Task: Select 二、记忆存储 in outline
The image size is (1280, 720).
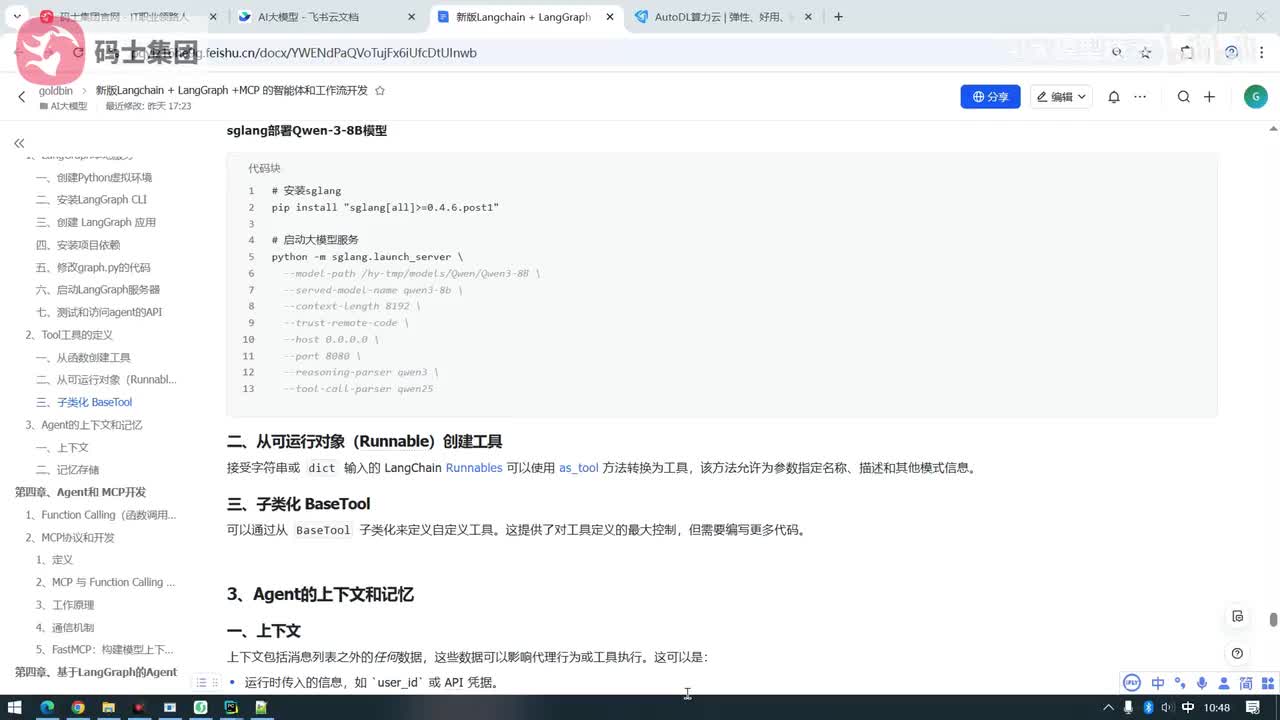Action: [x=67, y=470]
